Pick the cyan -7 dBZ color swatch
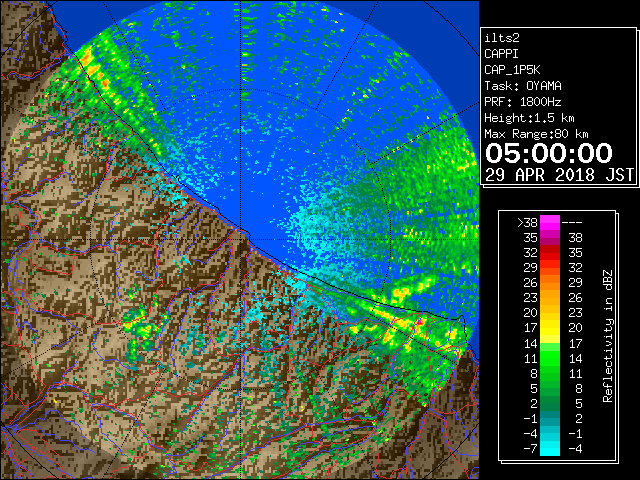 [550, 448]
